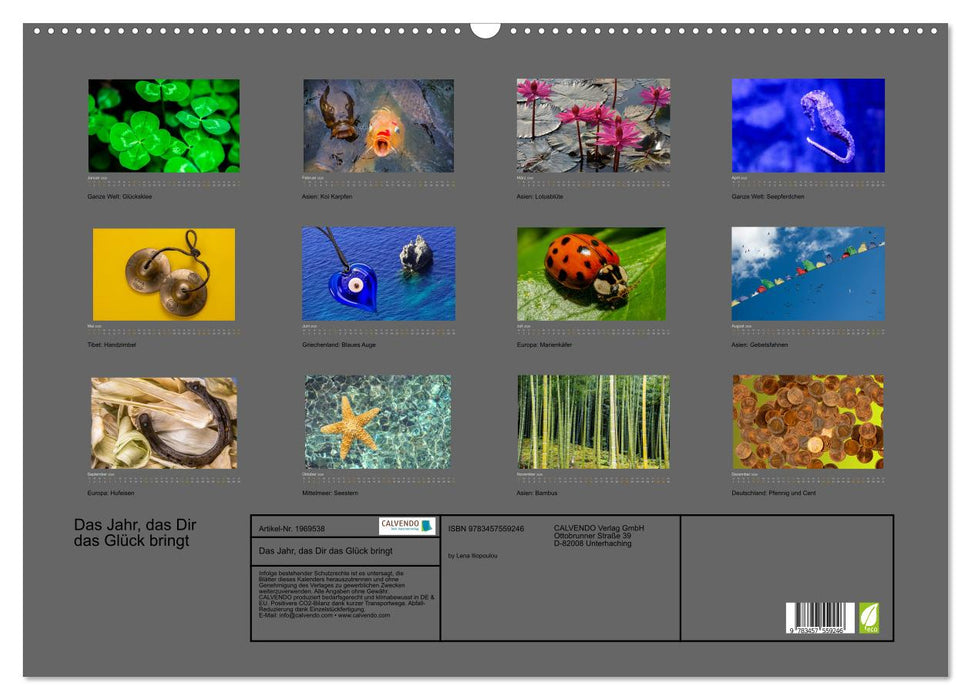Image resolution: width=971 pixels, height=700 pixels.
Task: Click the Artikel-Nr. 1969538 field
Action: (x=292, y=528)
